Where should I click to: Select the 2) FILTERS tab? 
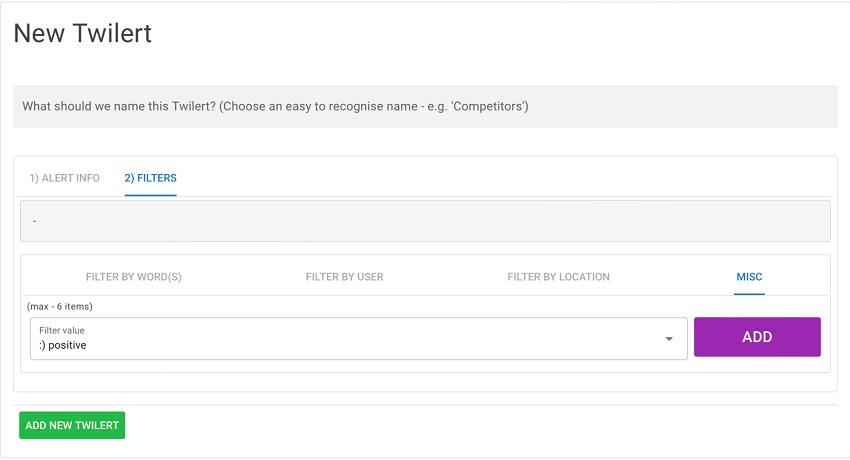[x=151, y=178]
